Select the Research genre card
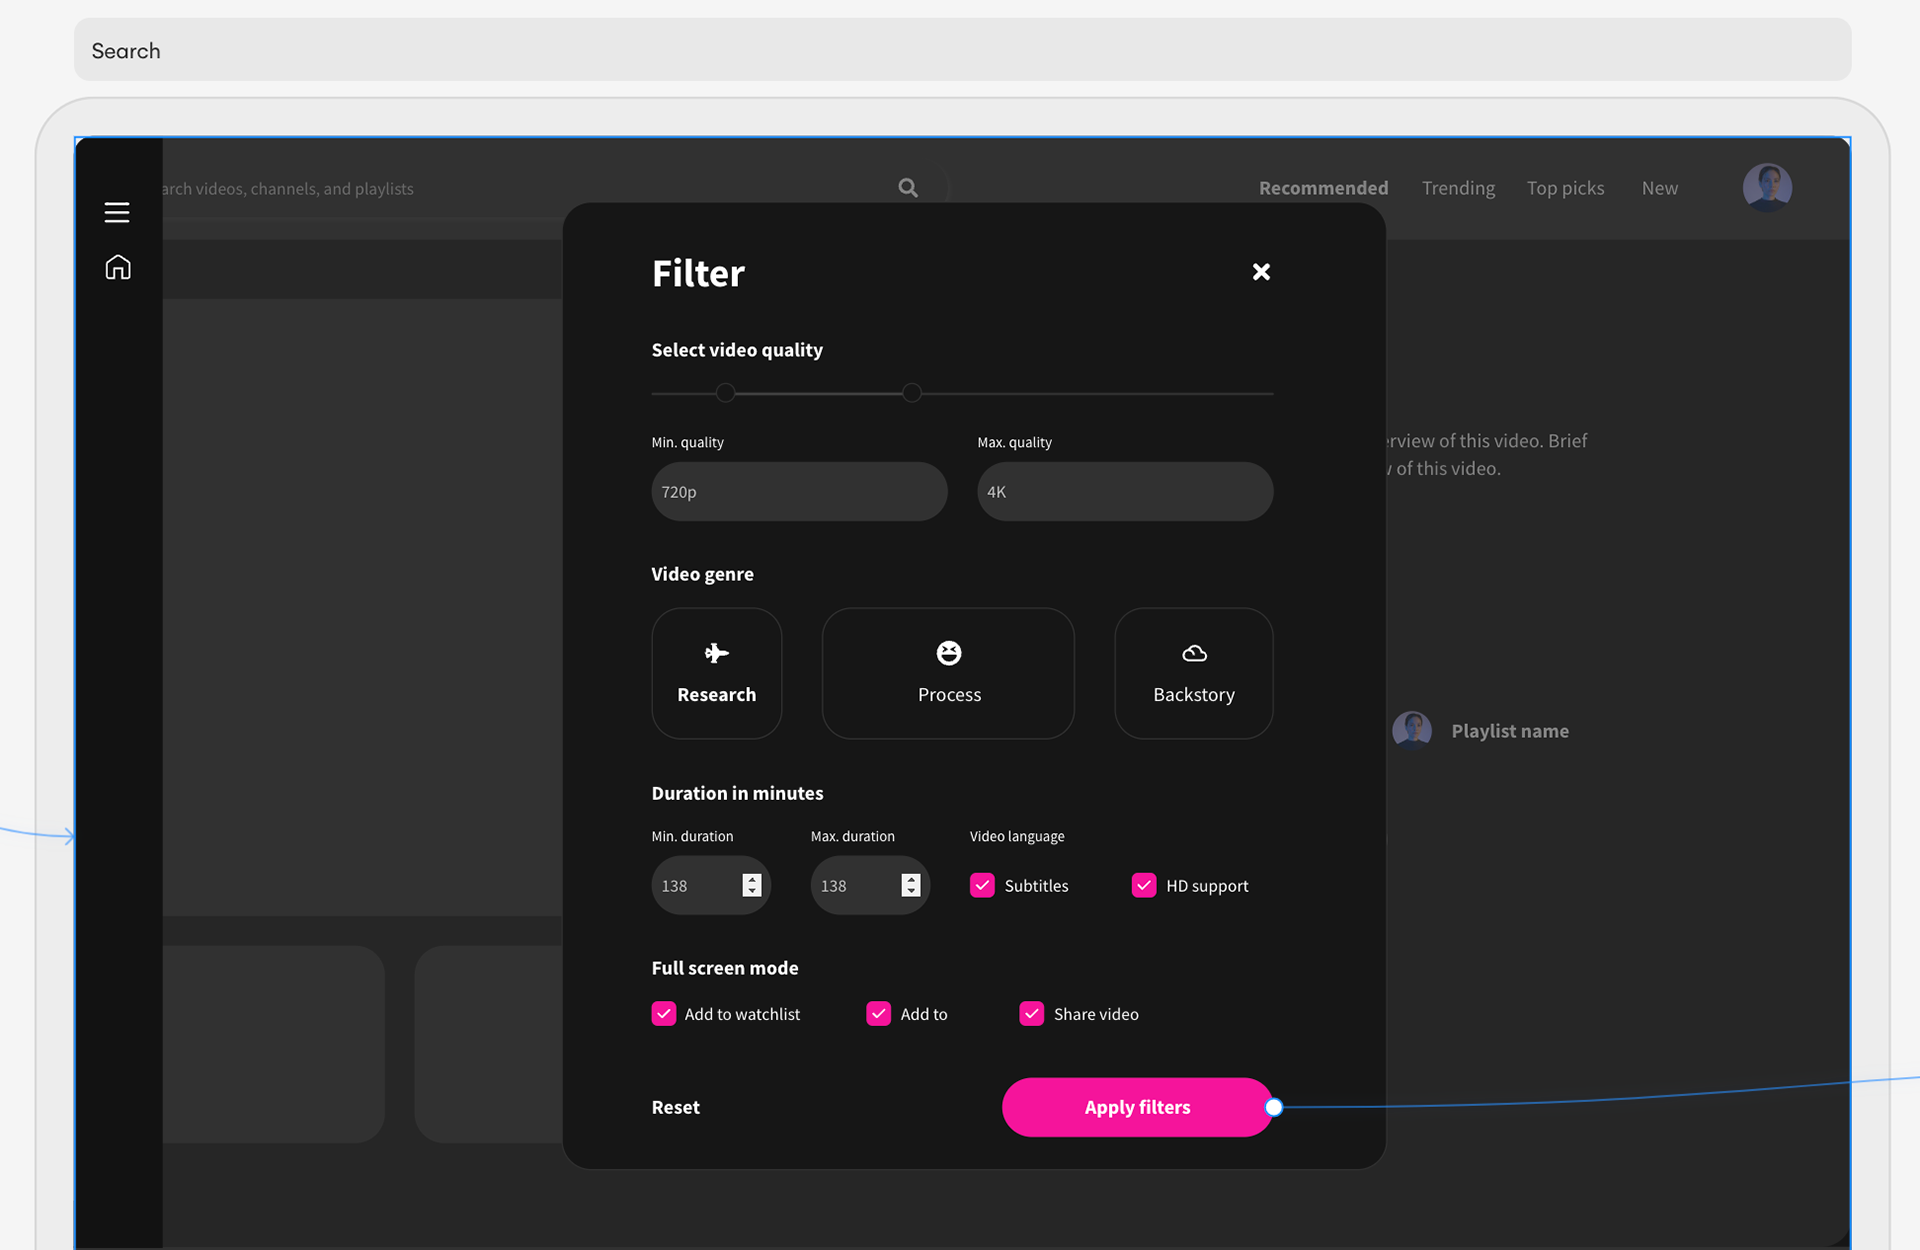 716,673
